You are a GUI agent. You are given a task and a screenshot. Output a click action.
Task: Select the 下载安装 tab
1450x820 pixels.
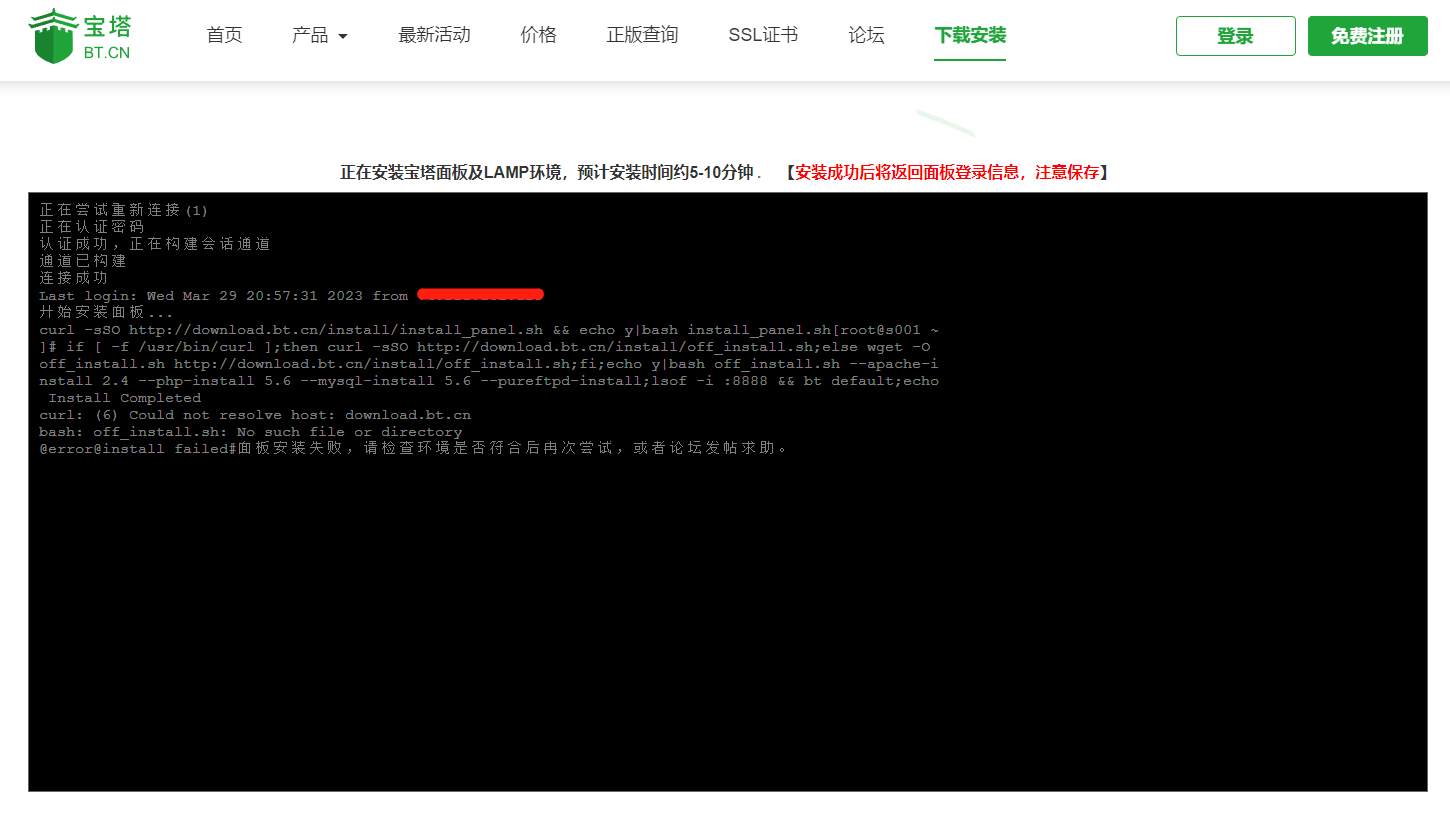coord(970,36)
